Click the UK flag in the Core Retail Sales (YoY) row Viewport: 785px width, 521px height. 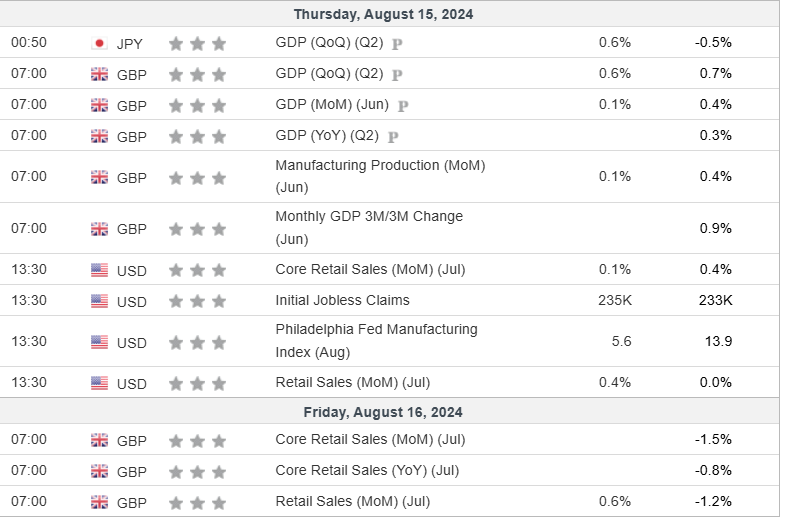pyautogui.click(x=99, y=470)
